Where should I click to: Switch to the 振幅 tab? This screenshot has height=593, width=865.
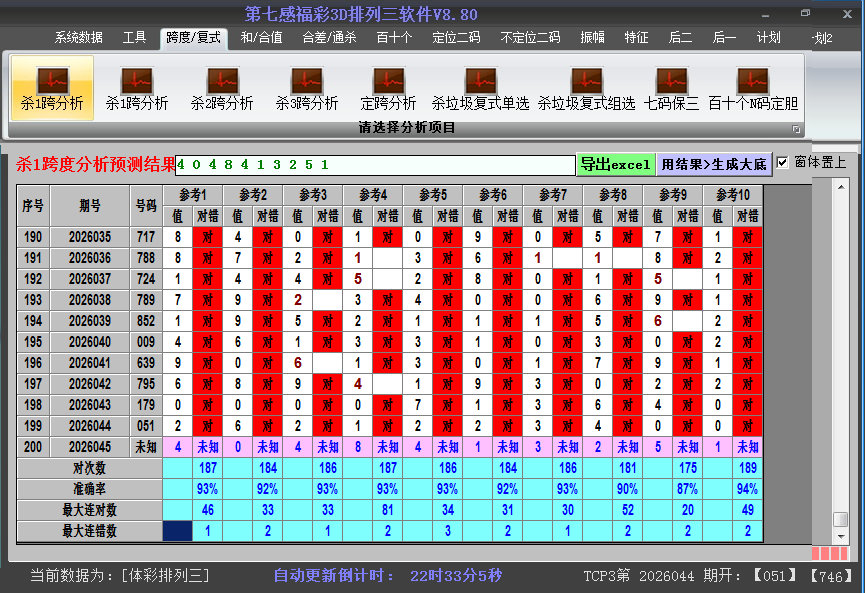click(593, 38)
